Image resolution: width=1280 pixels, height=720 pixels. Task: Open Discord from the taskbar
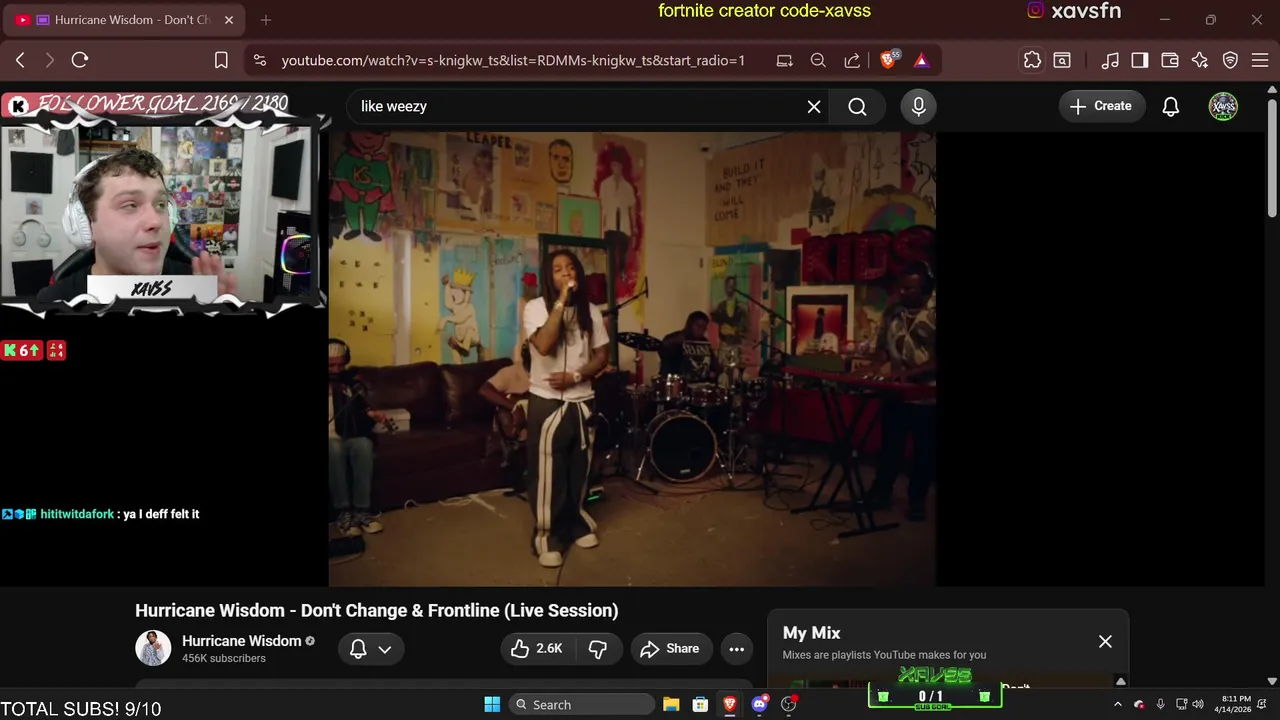pyautogui.click(x=759, y=704)
